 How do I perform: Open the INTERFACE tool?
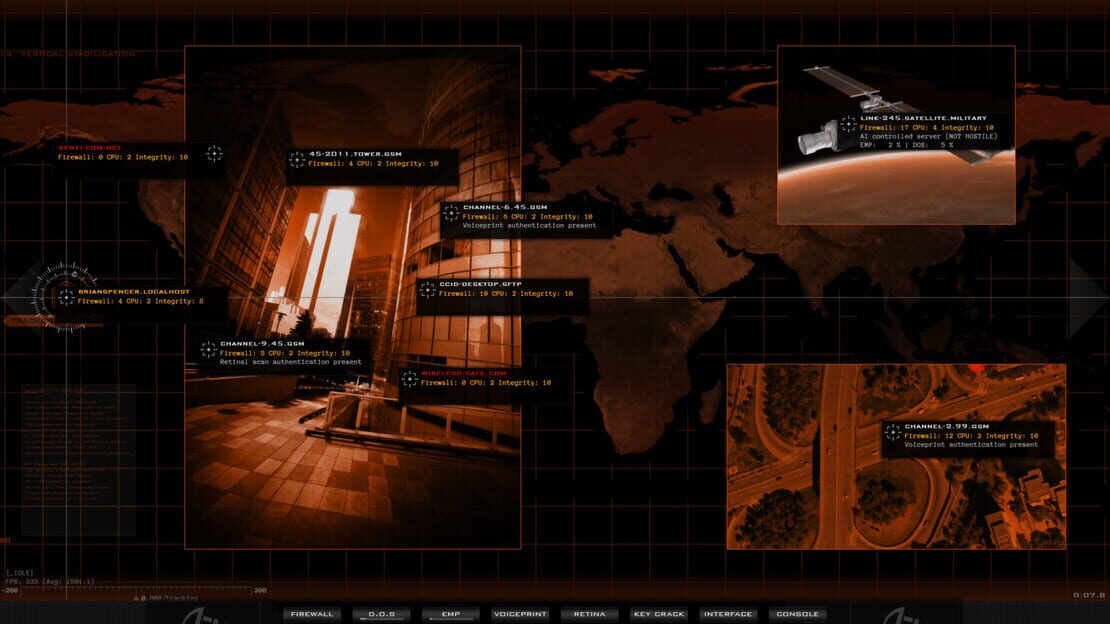point(728,614)
